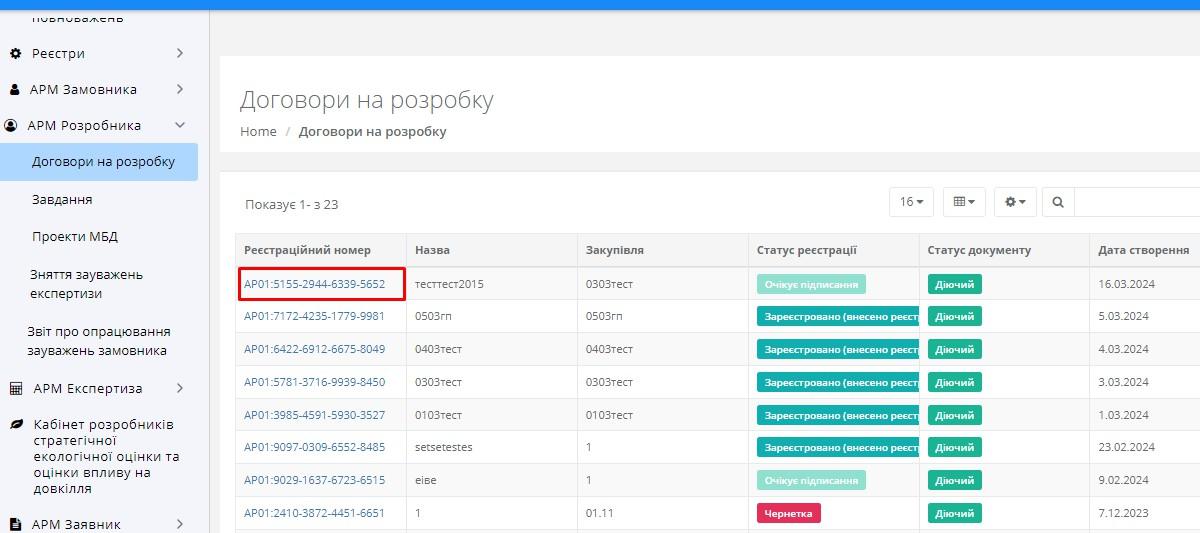This screenshot has height=533, width=1200.
Task: Select Завдання in the sidebar
Action: click(62, 199)
